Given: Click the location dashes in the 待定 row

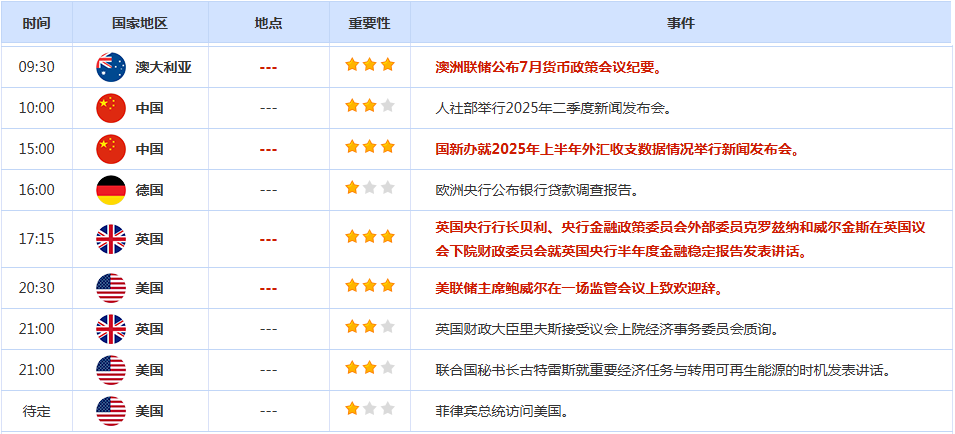Looking at the screenshot, I should 269,411.
